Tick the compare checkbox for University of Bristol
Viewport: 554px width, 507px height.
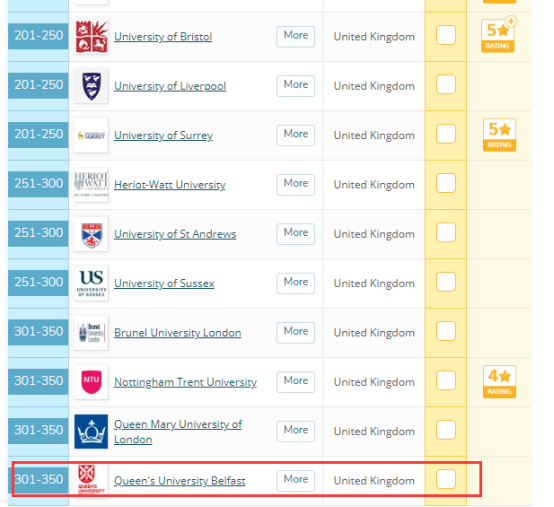pos(446,35)
